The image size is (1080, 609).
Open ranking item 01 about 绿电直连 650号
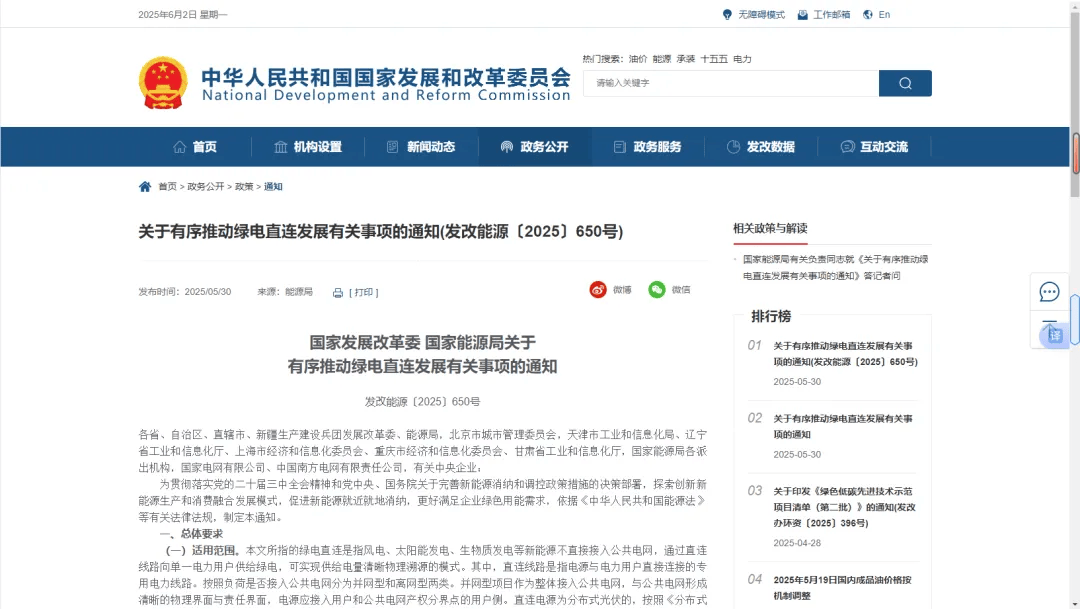coord(845,353)
